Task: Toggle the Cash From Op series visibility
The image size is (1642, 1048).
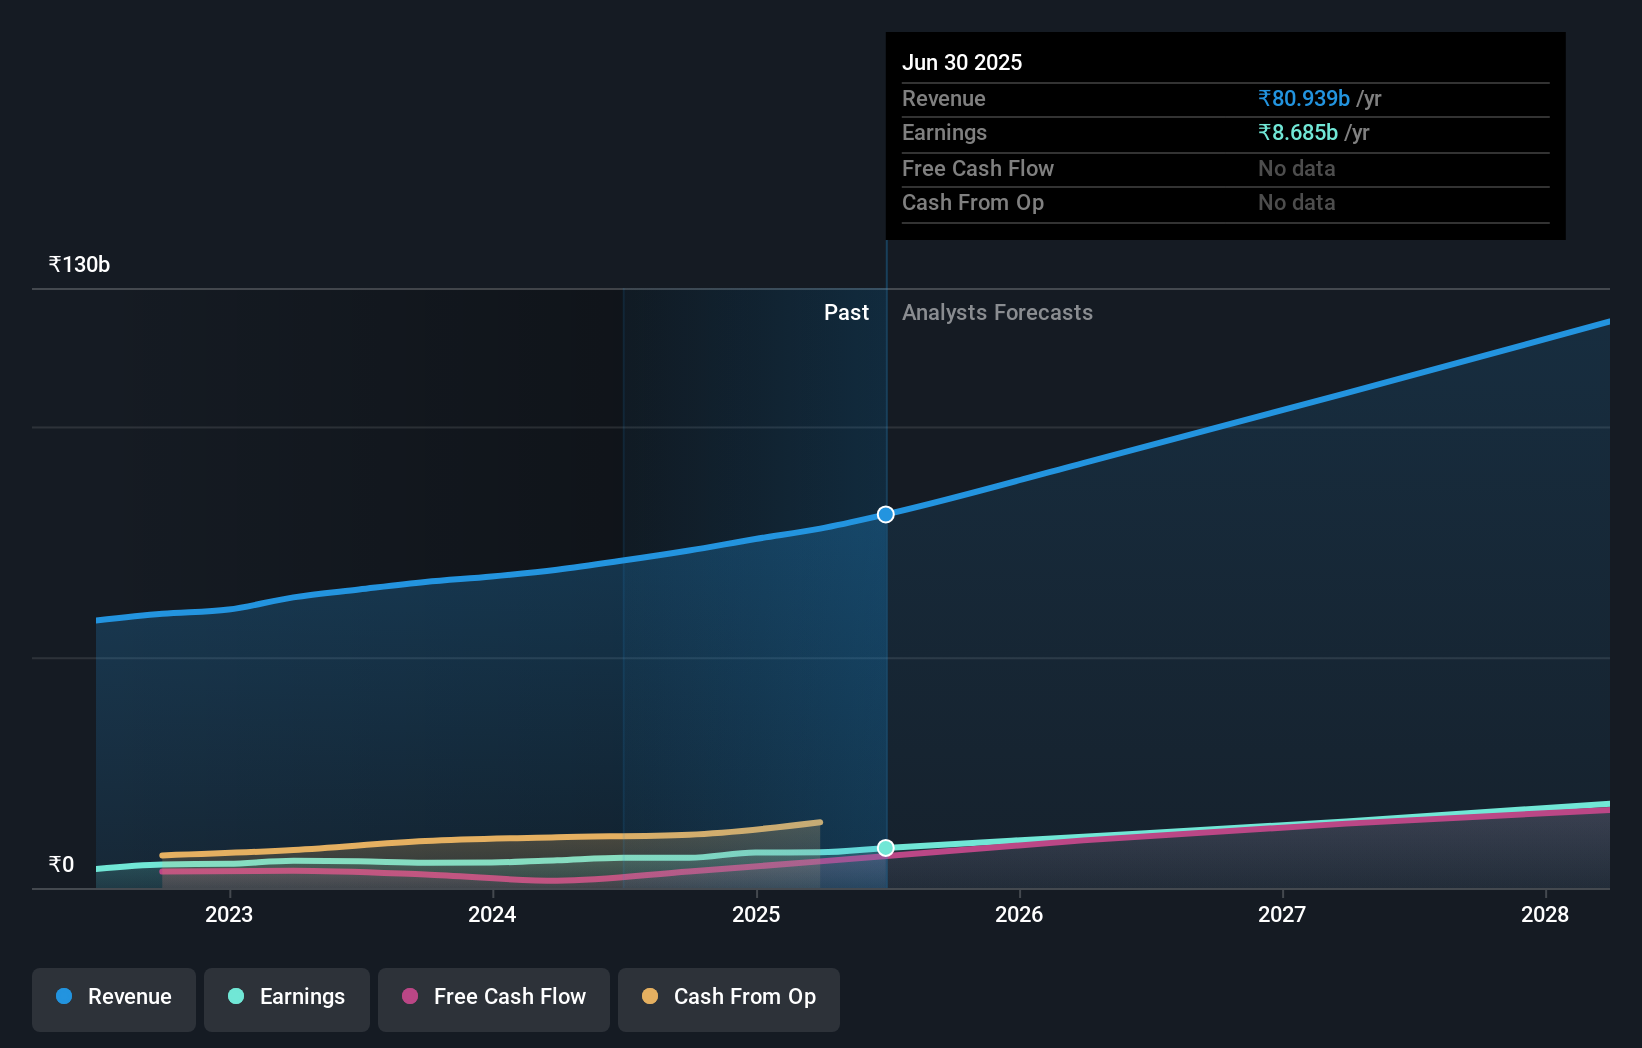Action: [x=729, y=999]
